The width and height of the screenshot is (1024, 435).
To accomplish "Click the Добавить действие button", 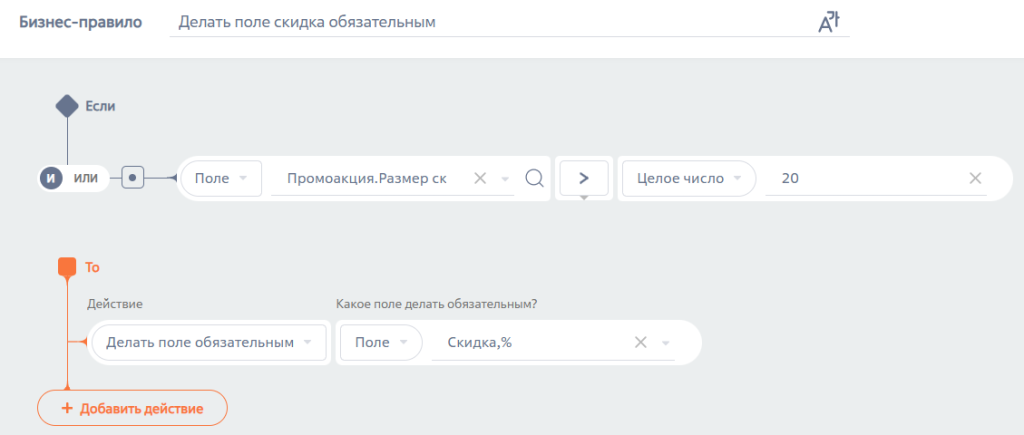I will [x=132, y=408].
